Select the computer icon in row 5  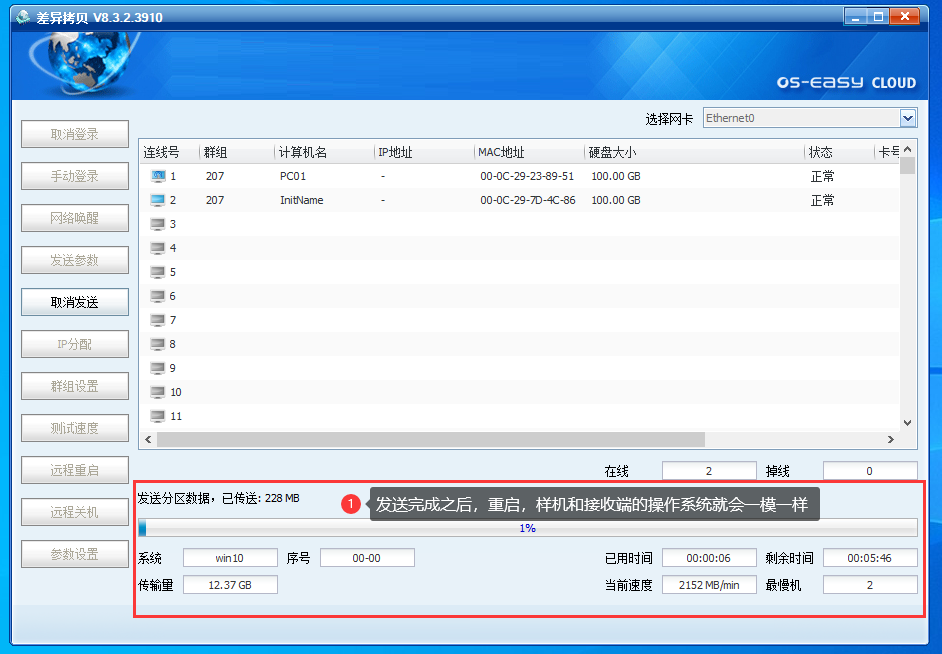tap(158, 272)
